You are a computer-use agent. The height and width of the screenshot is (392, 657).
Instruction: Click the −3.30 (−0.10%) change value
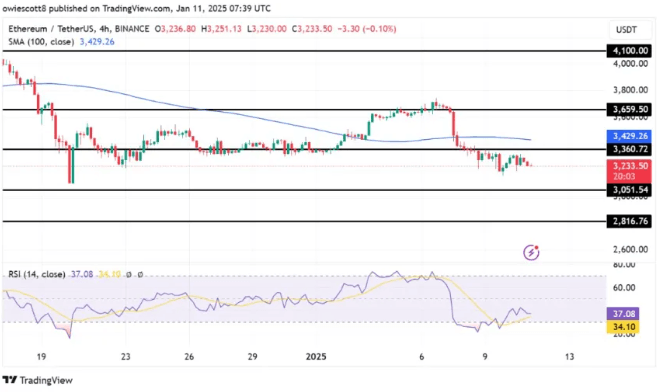pyautogui.click(x=367, y=29)
